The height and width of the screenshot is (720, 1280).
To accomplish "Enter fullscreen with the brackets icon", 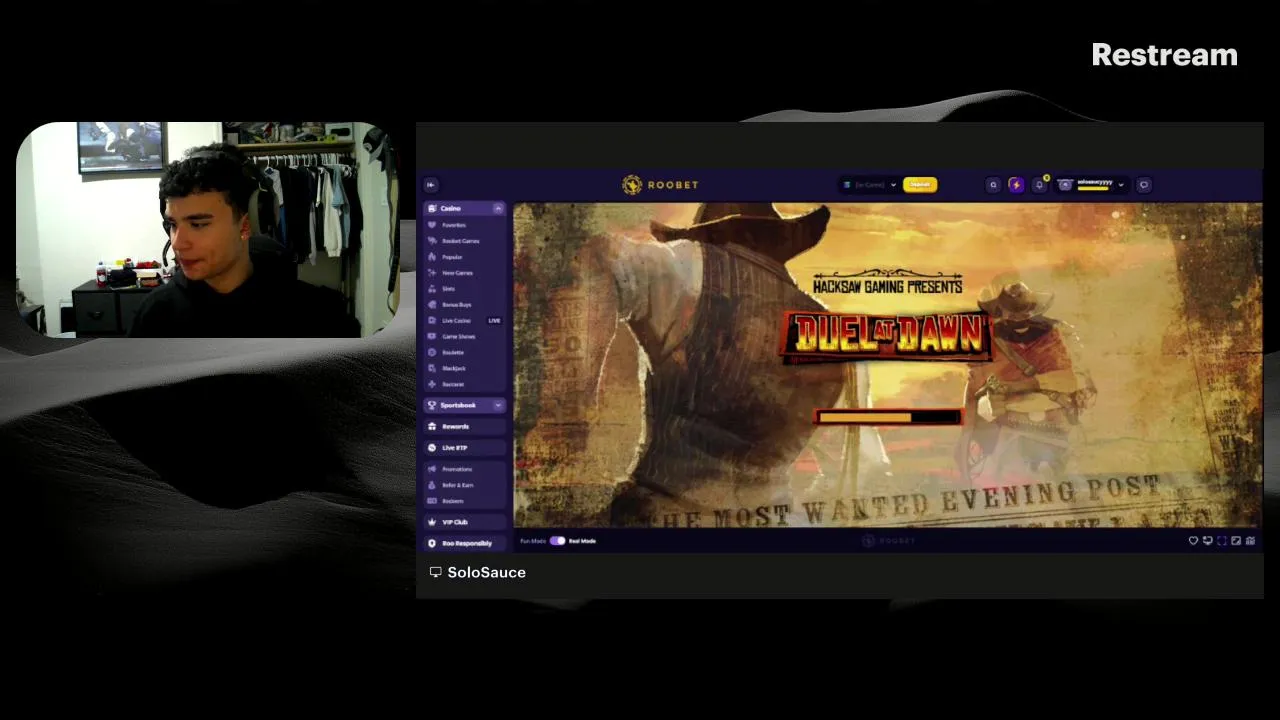I will 1222,541.
